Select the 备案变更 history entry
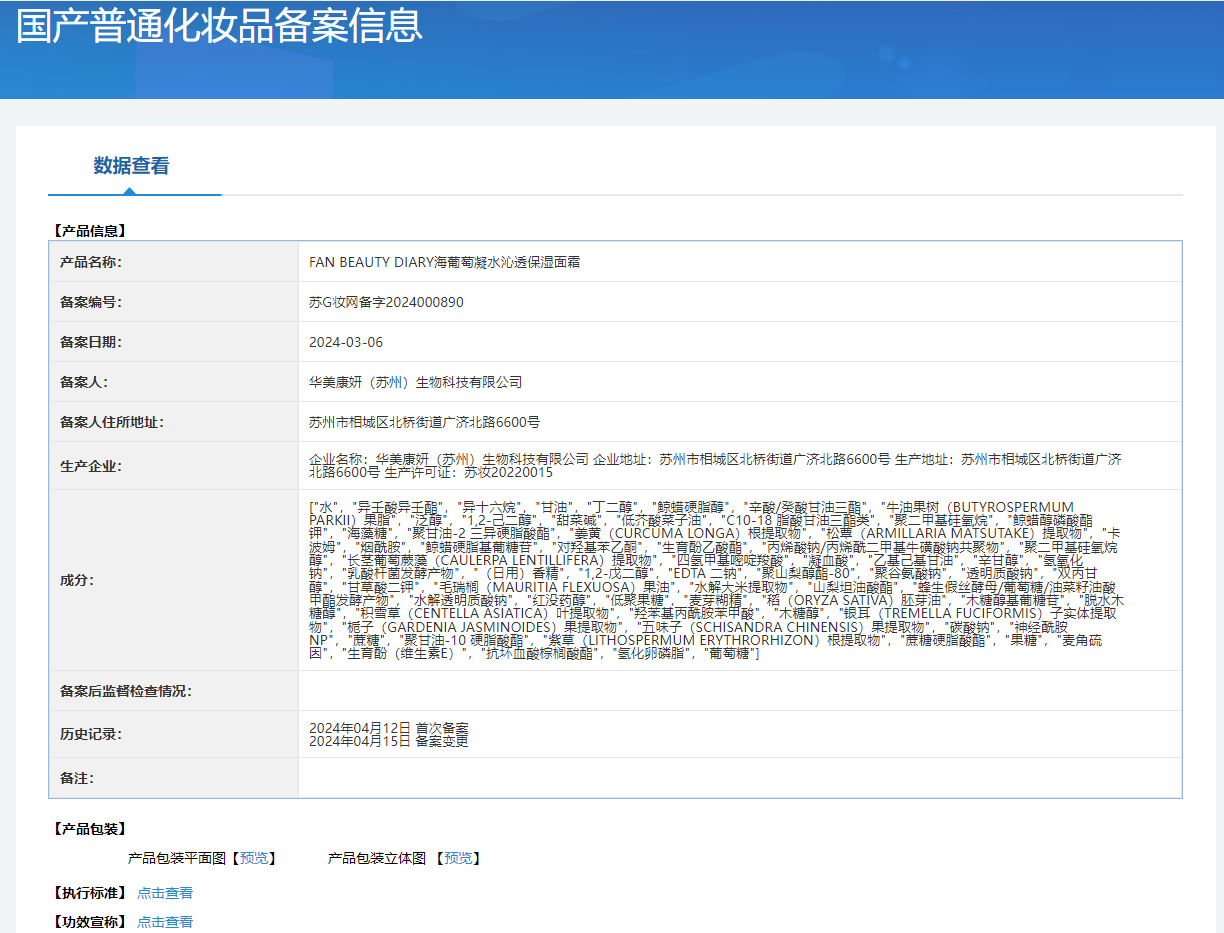Screen dimensions: 1224x933 [388, 741]
